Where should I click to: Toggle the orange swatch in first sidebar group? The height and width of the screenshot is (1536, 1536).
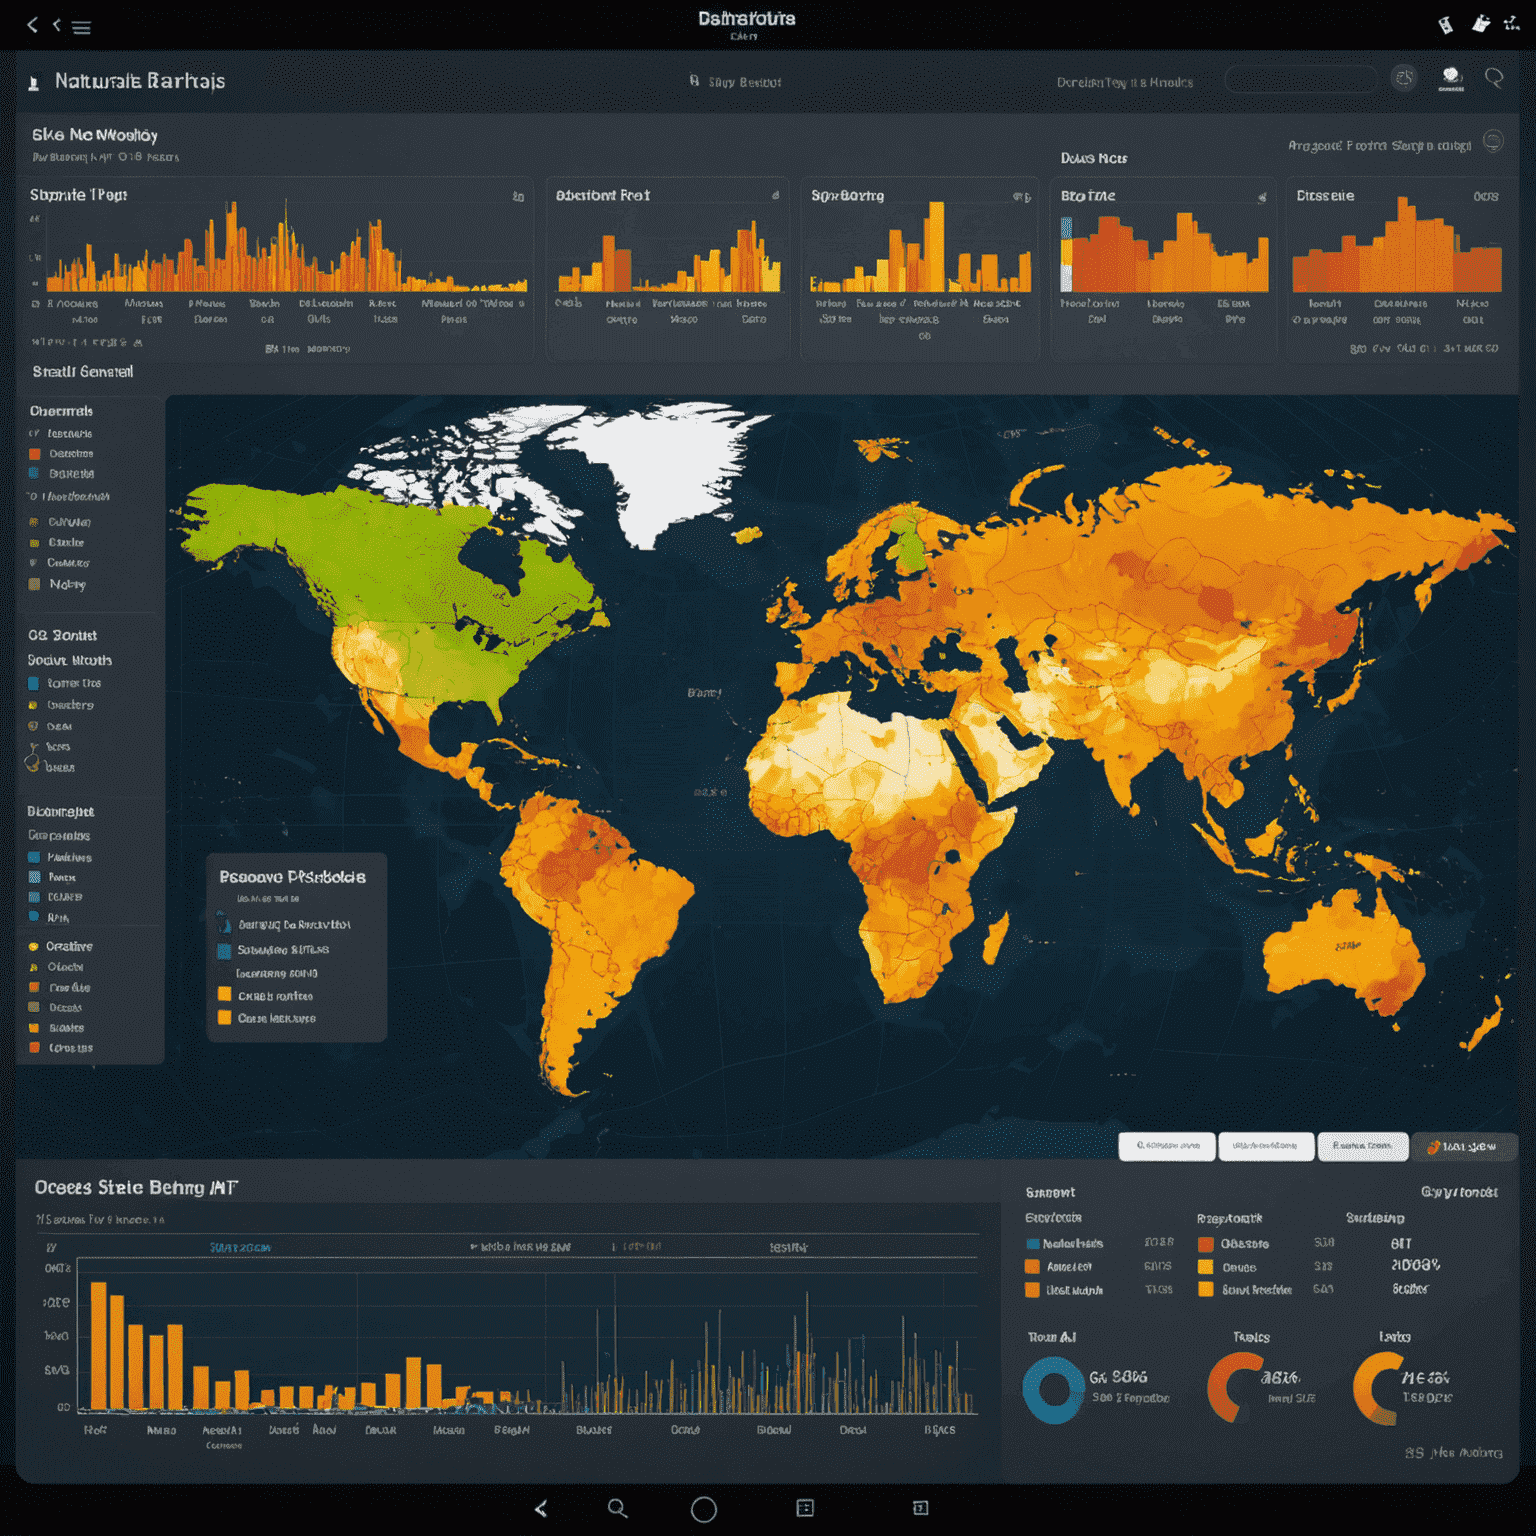[35, 454]
